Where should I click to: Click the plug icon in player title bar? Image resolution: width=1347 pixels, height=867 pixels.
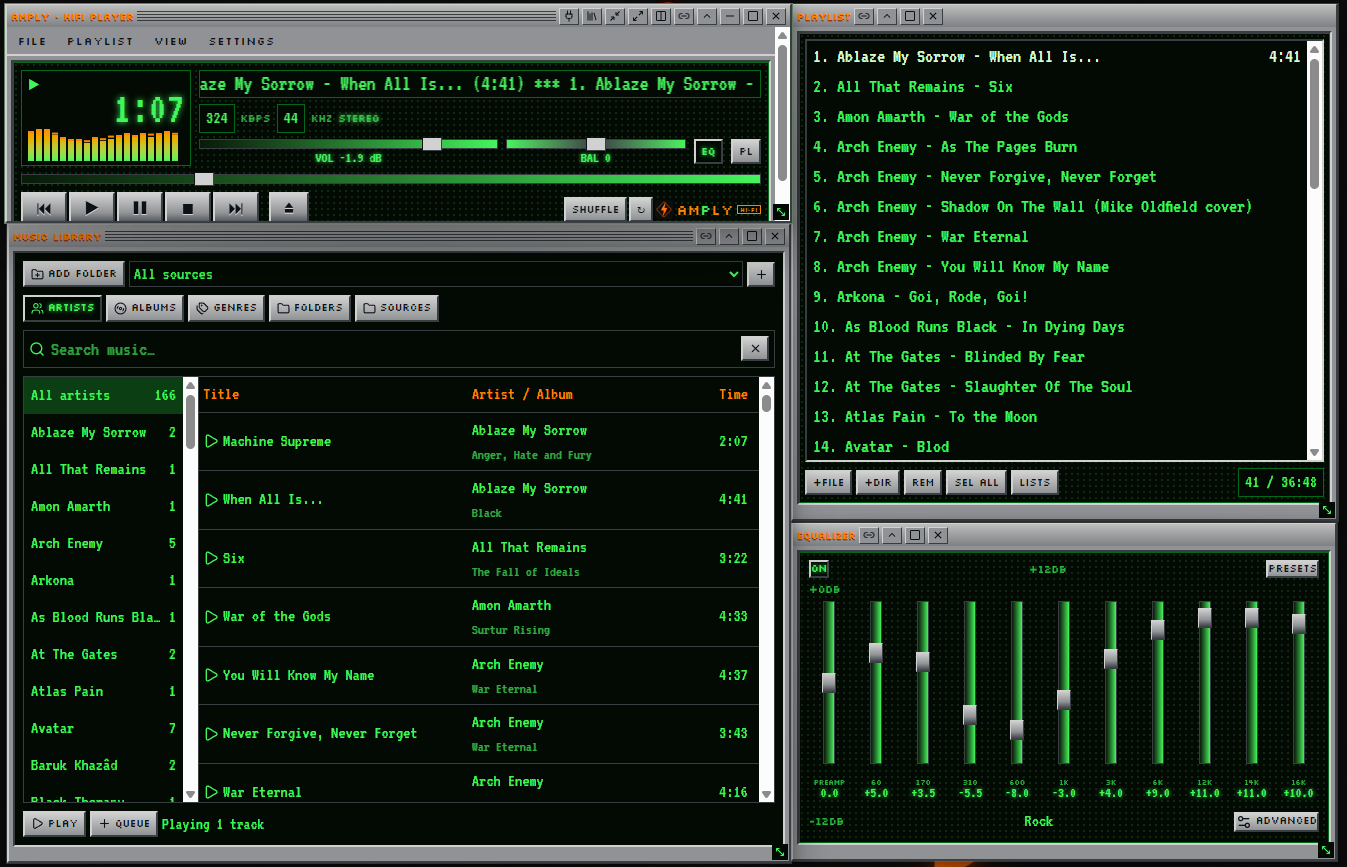pos(569,16)
